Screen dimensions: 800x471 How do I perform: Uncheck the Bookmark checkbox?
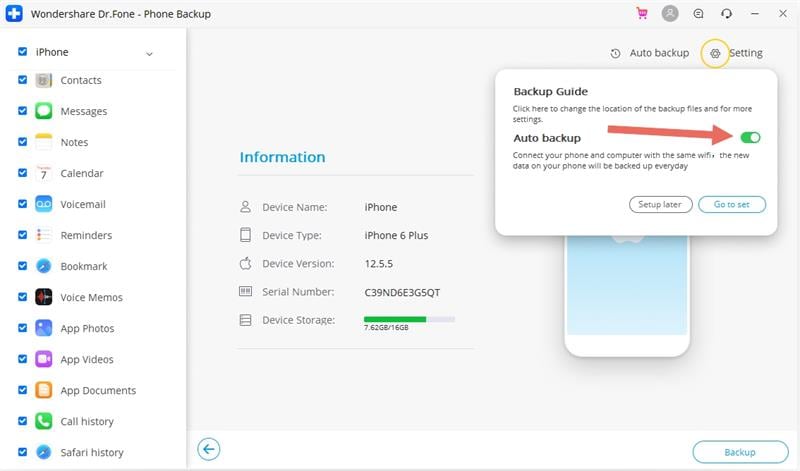[22, 266]
